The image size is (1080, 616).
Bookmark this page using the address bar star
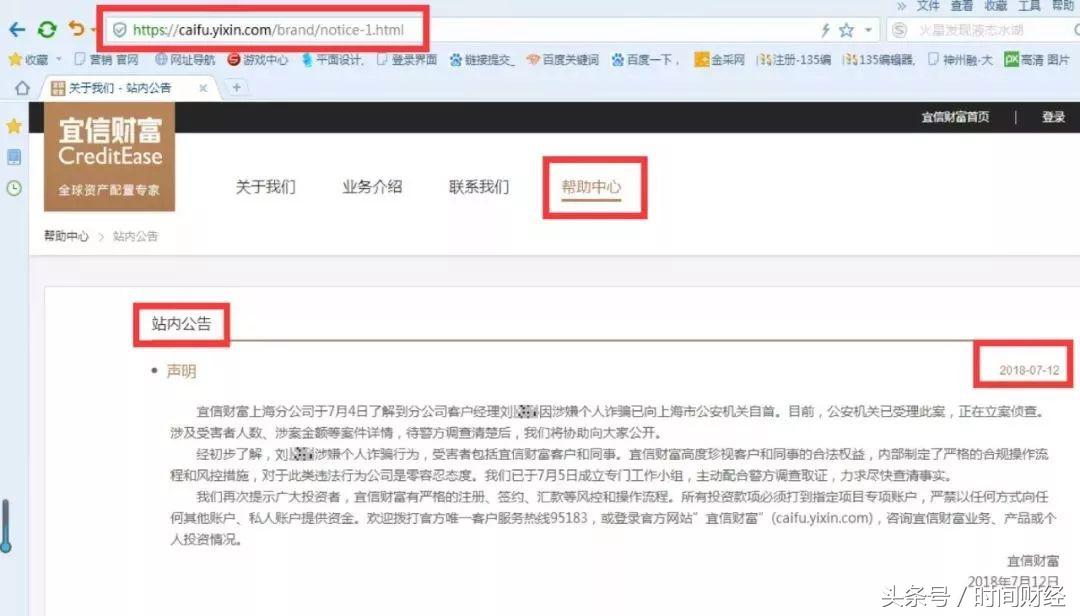tap(847, 29)
